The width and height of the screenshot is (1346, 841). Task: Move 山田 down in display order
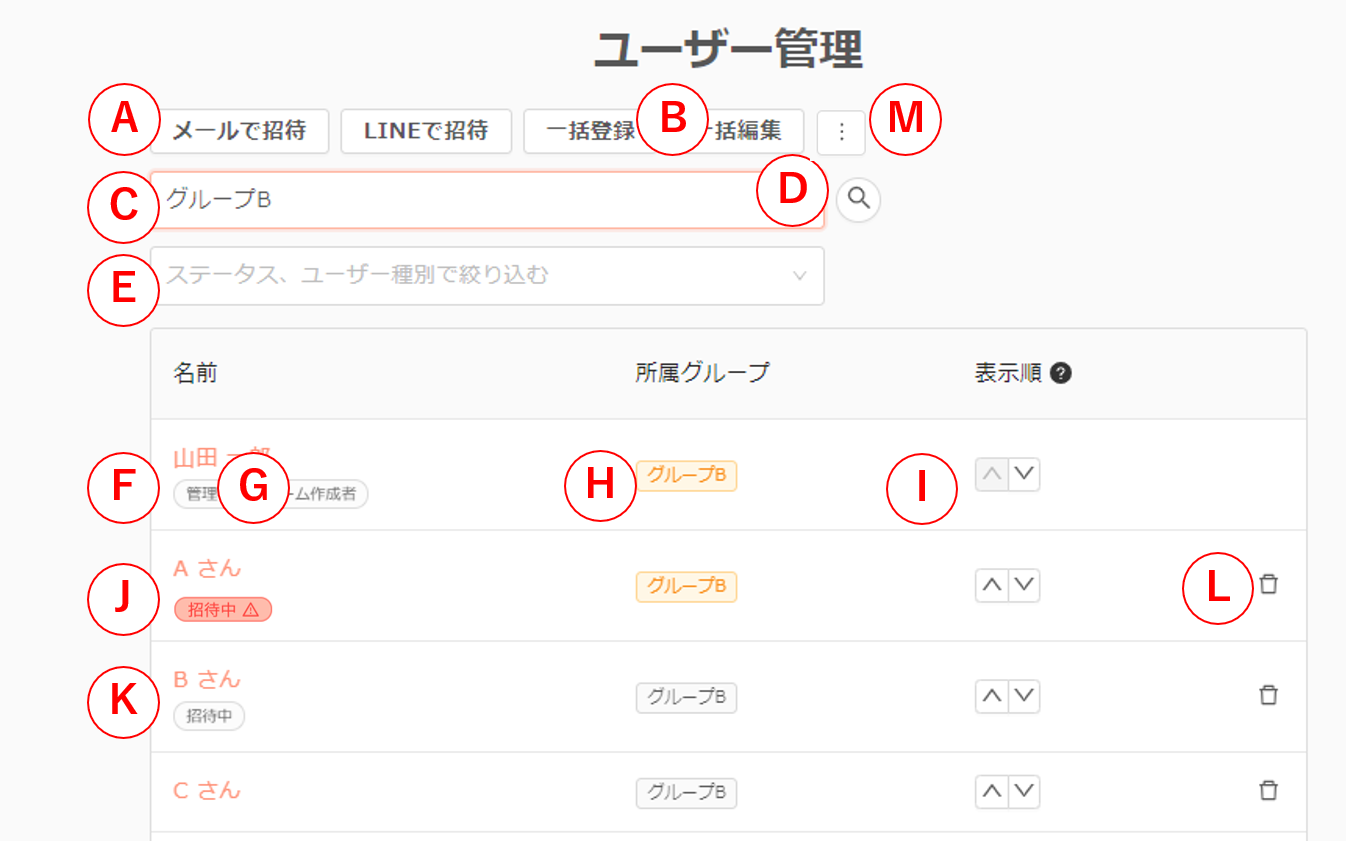(1024, 475)
